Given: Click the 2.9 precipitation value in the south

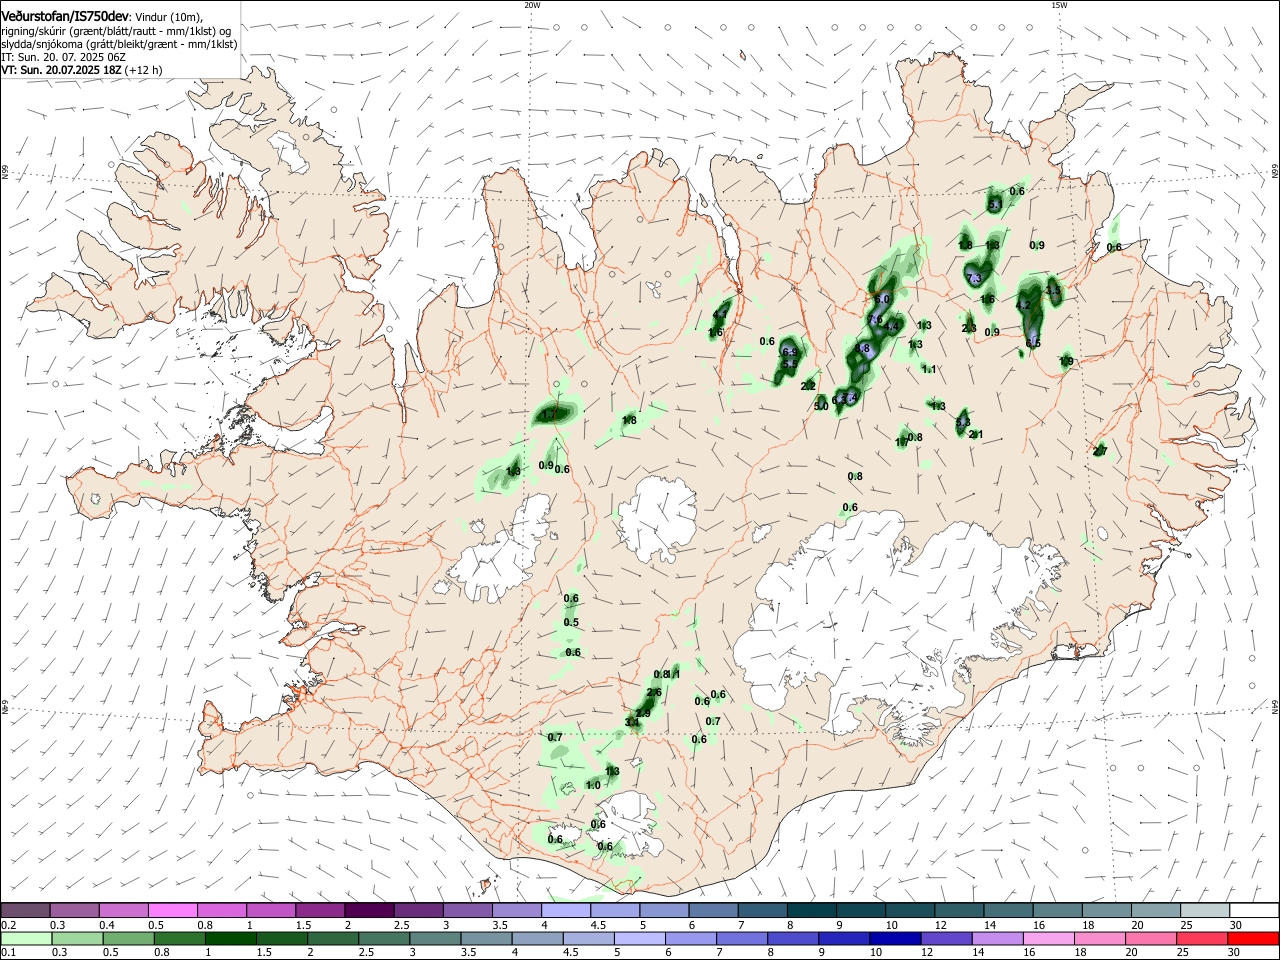Looking at the screenshot, I should click(x=643, y=713).
